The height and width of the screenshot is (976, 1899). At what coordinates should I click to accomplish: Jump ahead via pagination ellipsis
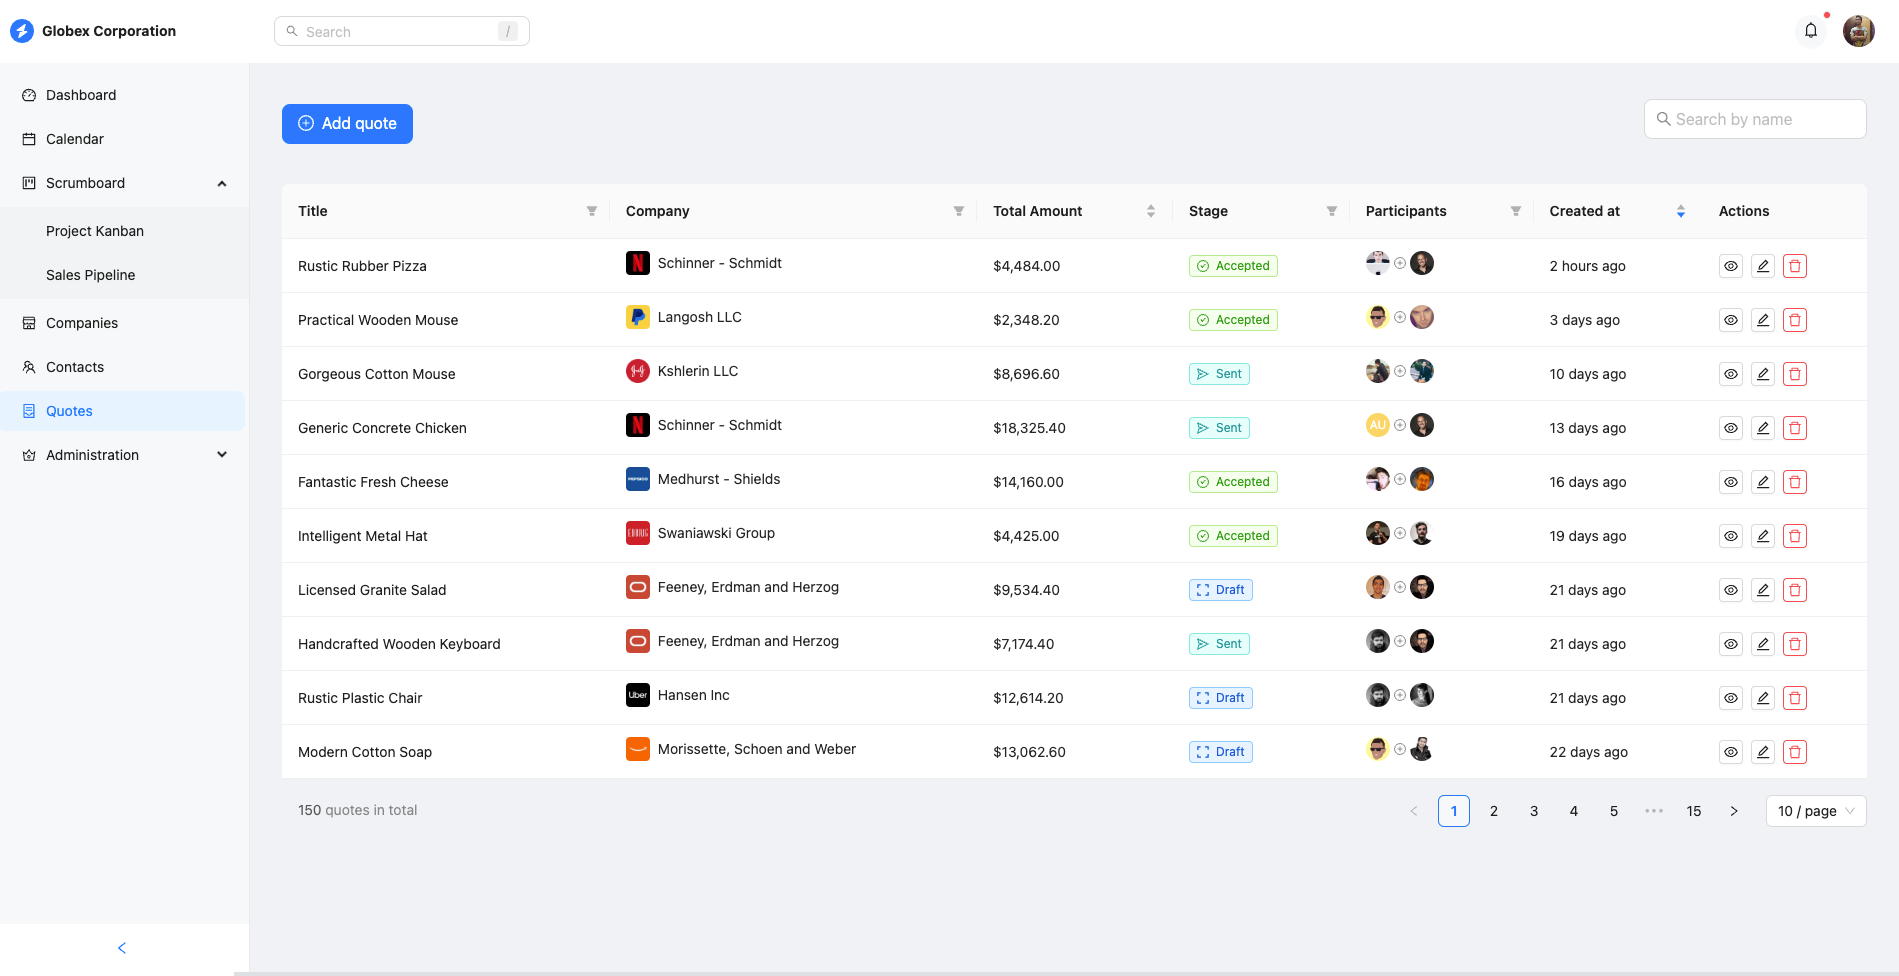coord(1654,811)
